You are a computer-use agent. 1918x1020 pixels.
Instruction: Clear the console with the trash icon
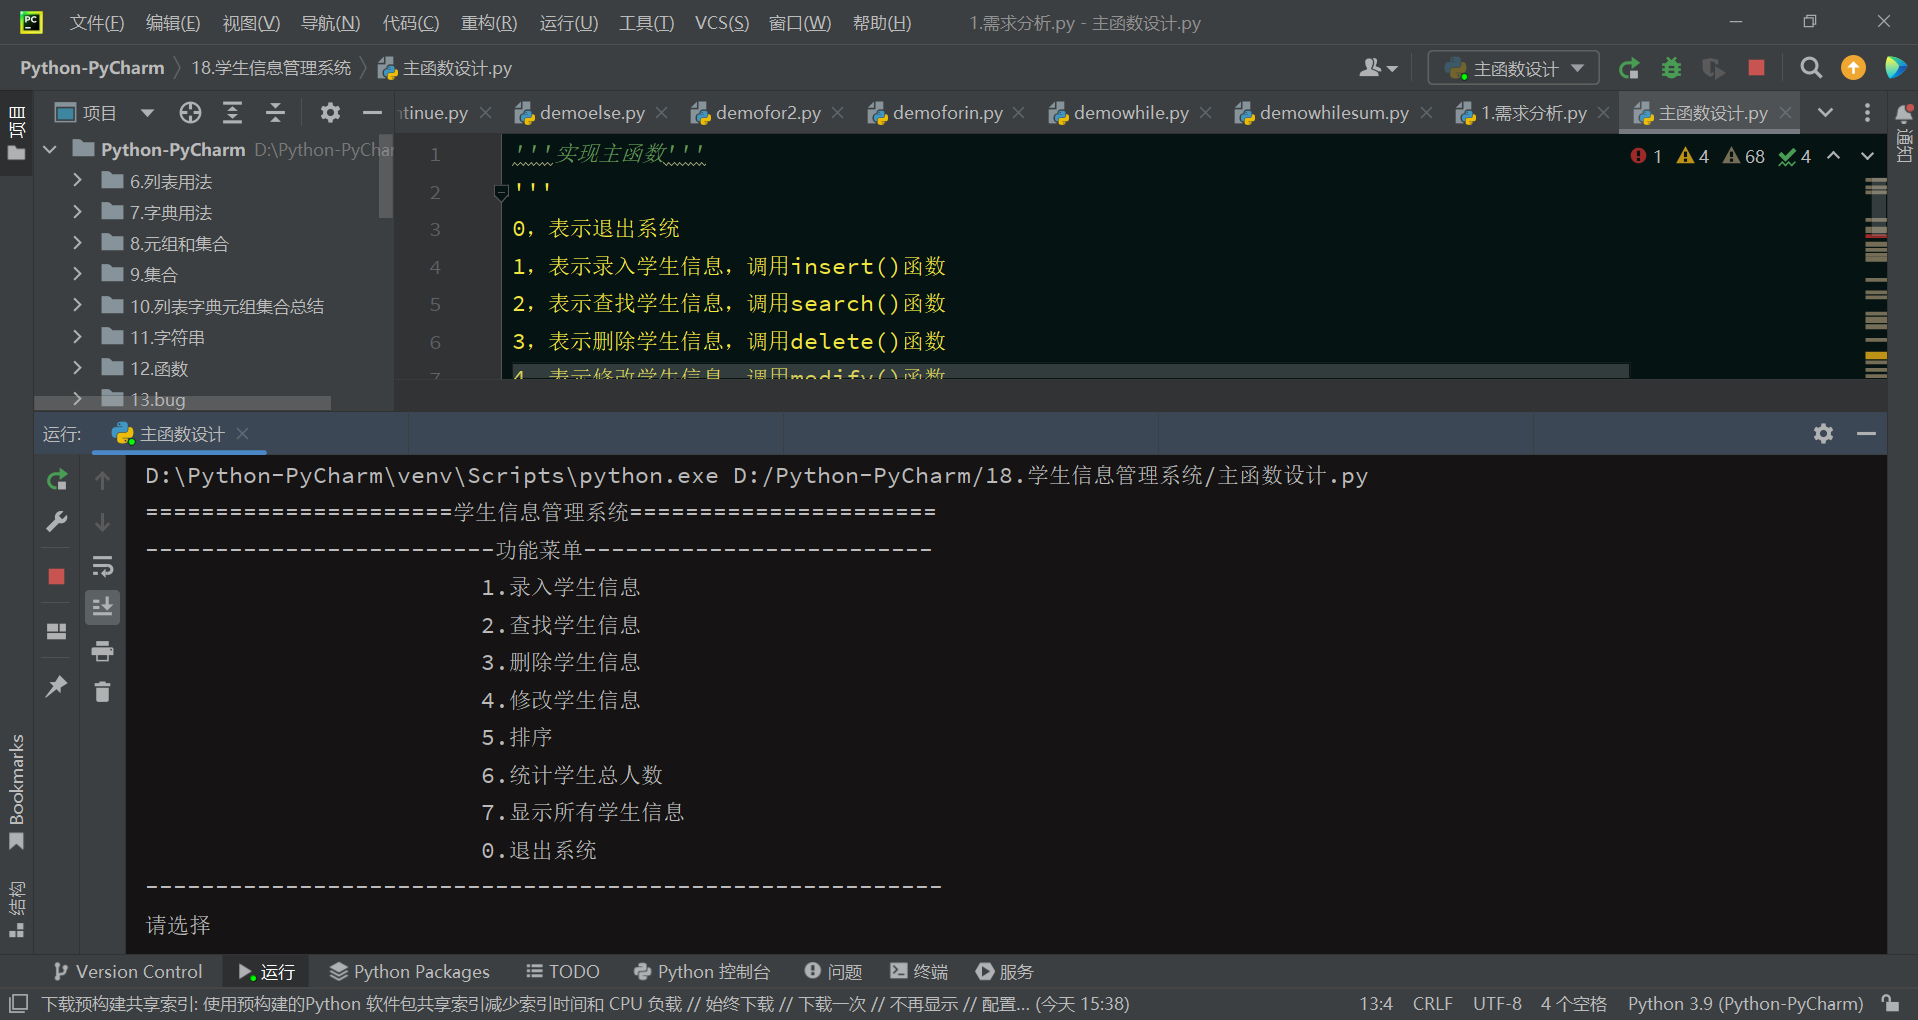point(101,691)
